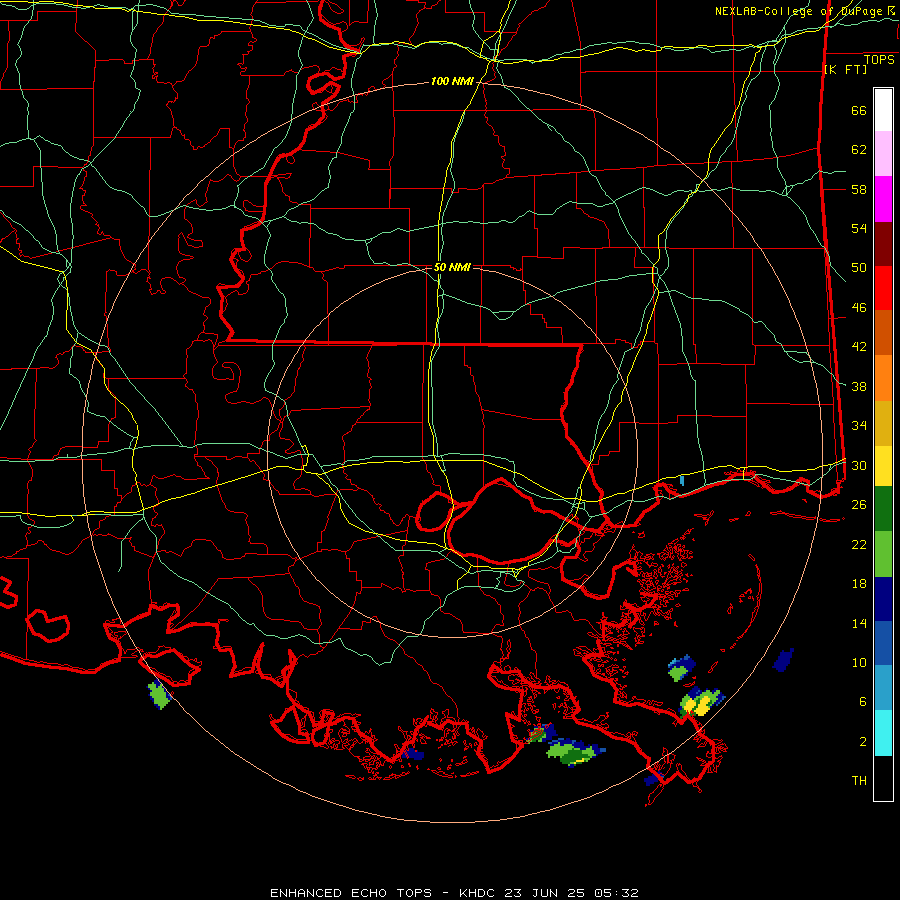Screen dimensions: 900x900
Task: Click the 6 legend value
Action: [863, 702]
